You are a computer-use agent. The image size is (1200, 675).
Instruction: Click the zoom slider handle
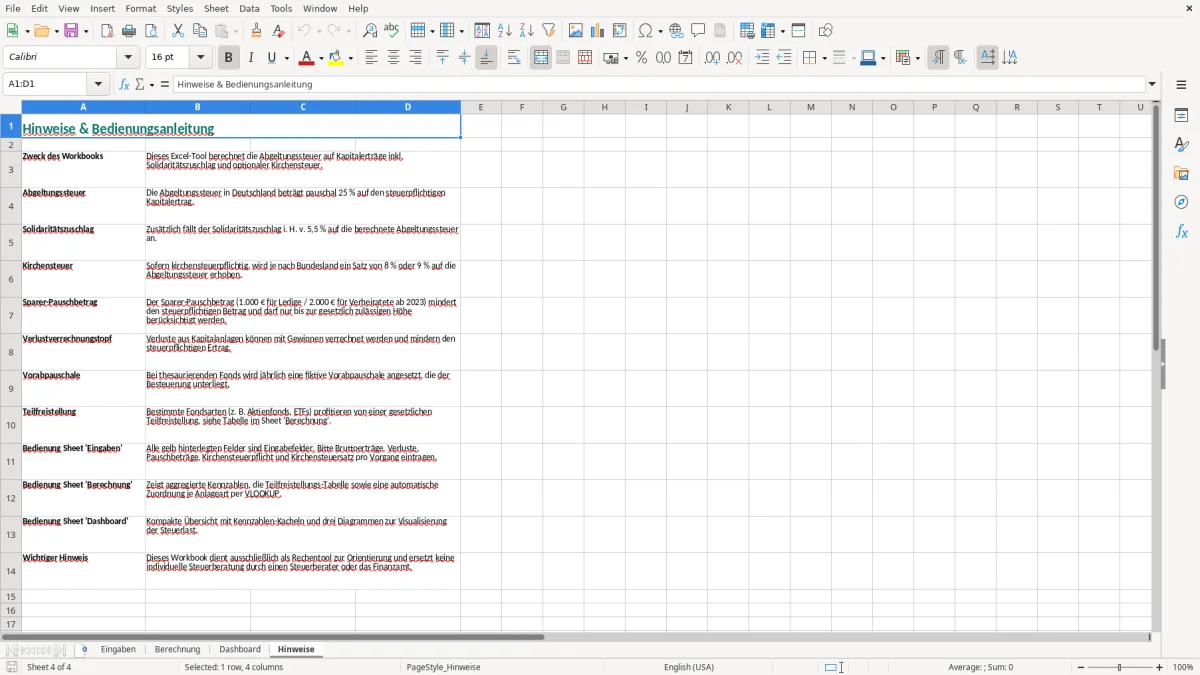pos(1119,667)
